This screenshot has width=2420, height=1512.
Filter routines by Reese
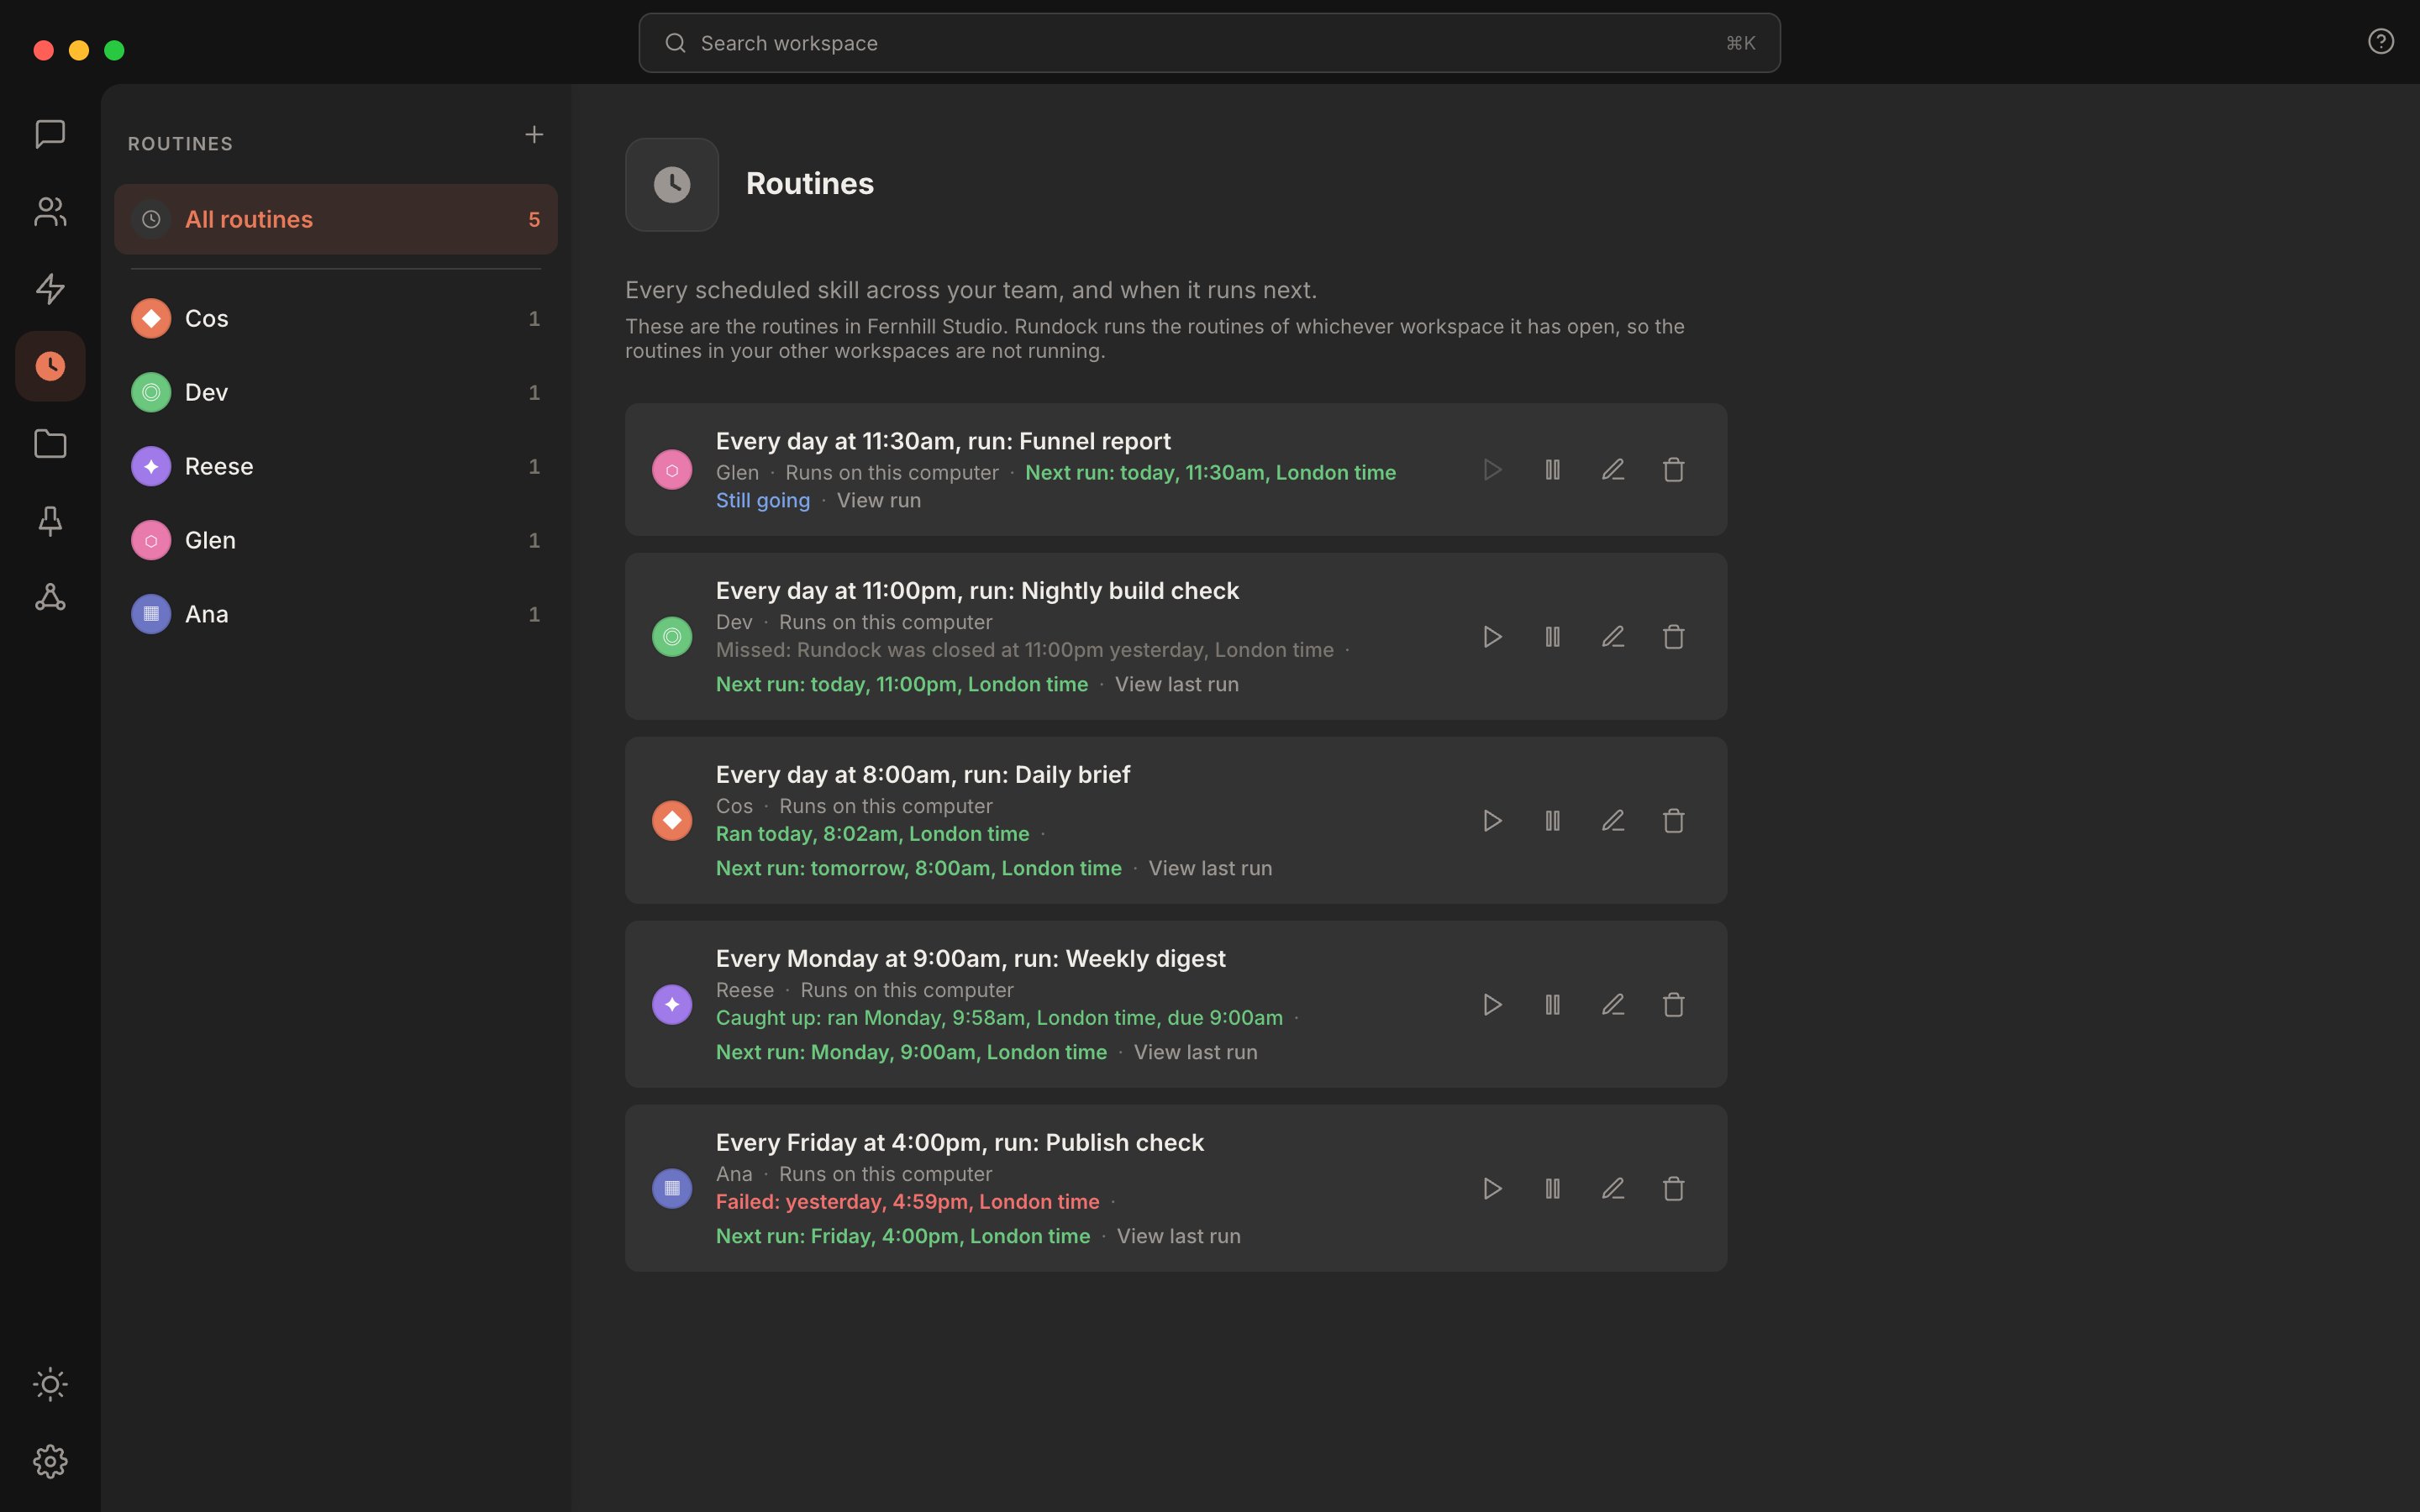[336, 466]
